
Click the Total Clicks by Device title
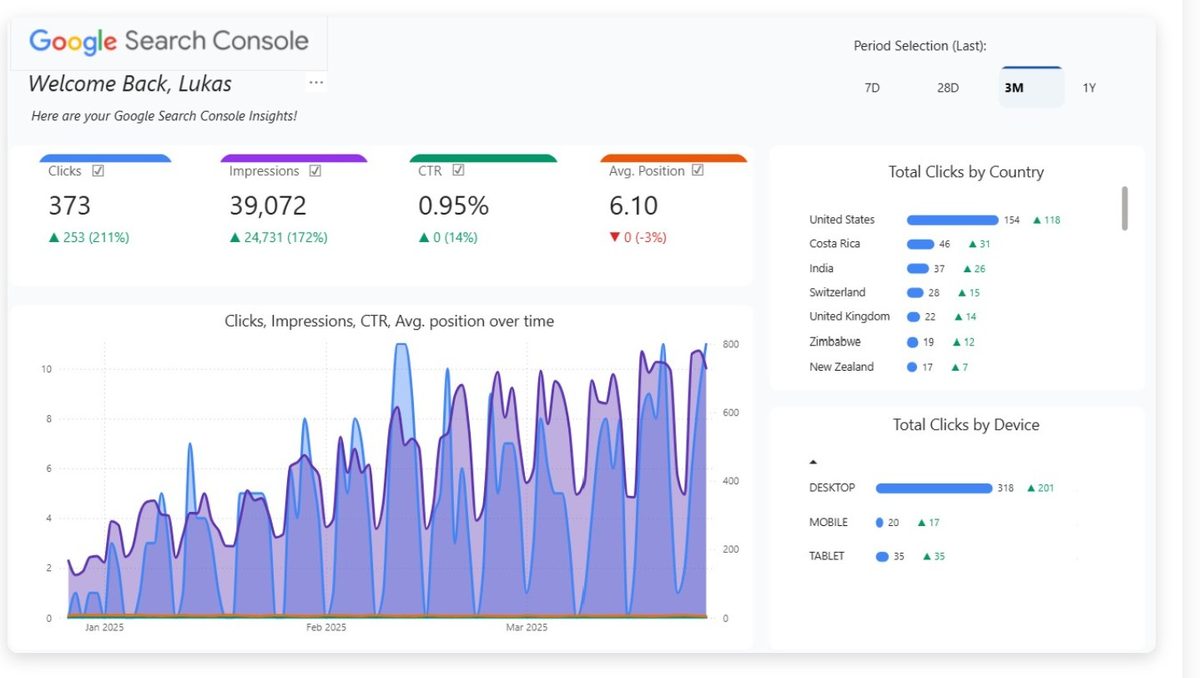965,425
